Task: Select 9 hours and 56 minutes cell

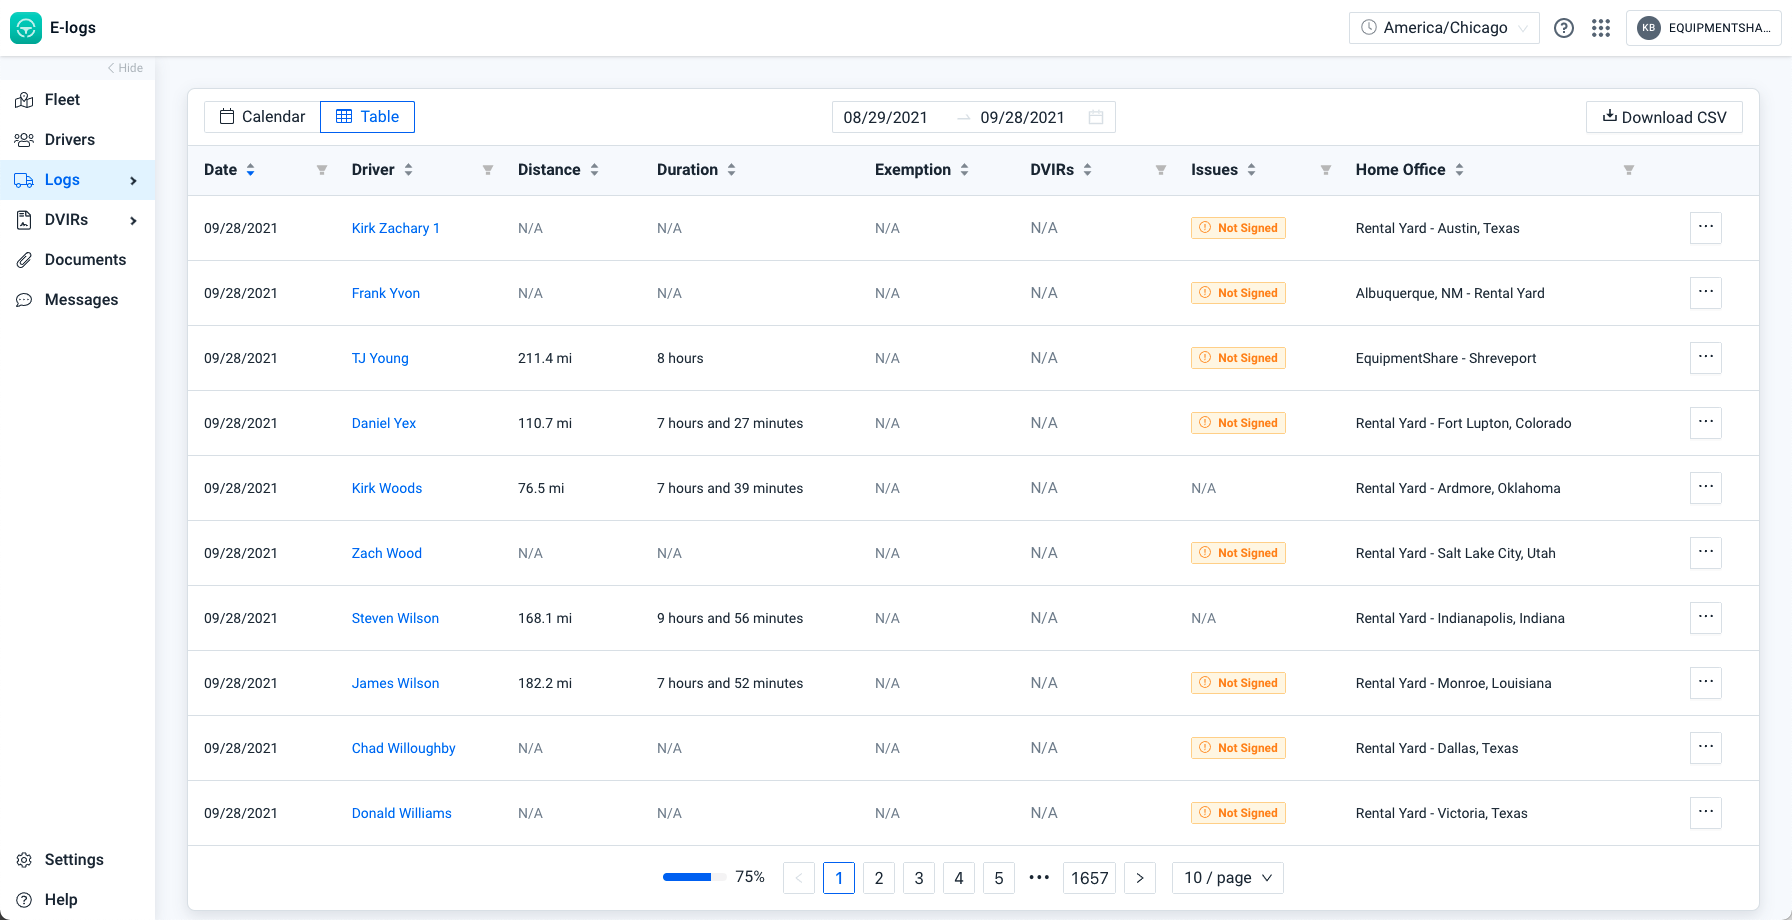Action: click(x=730, y=618)
